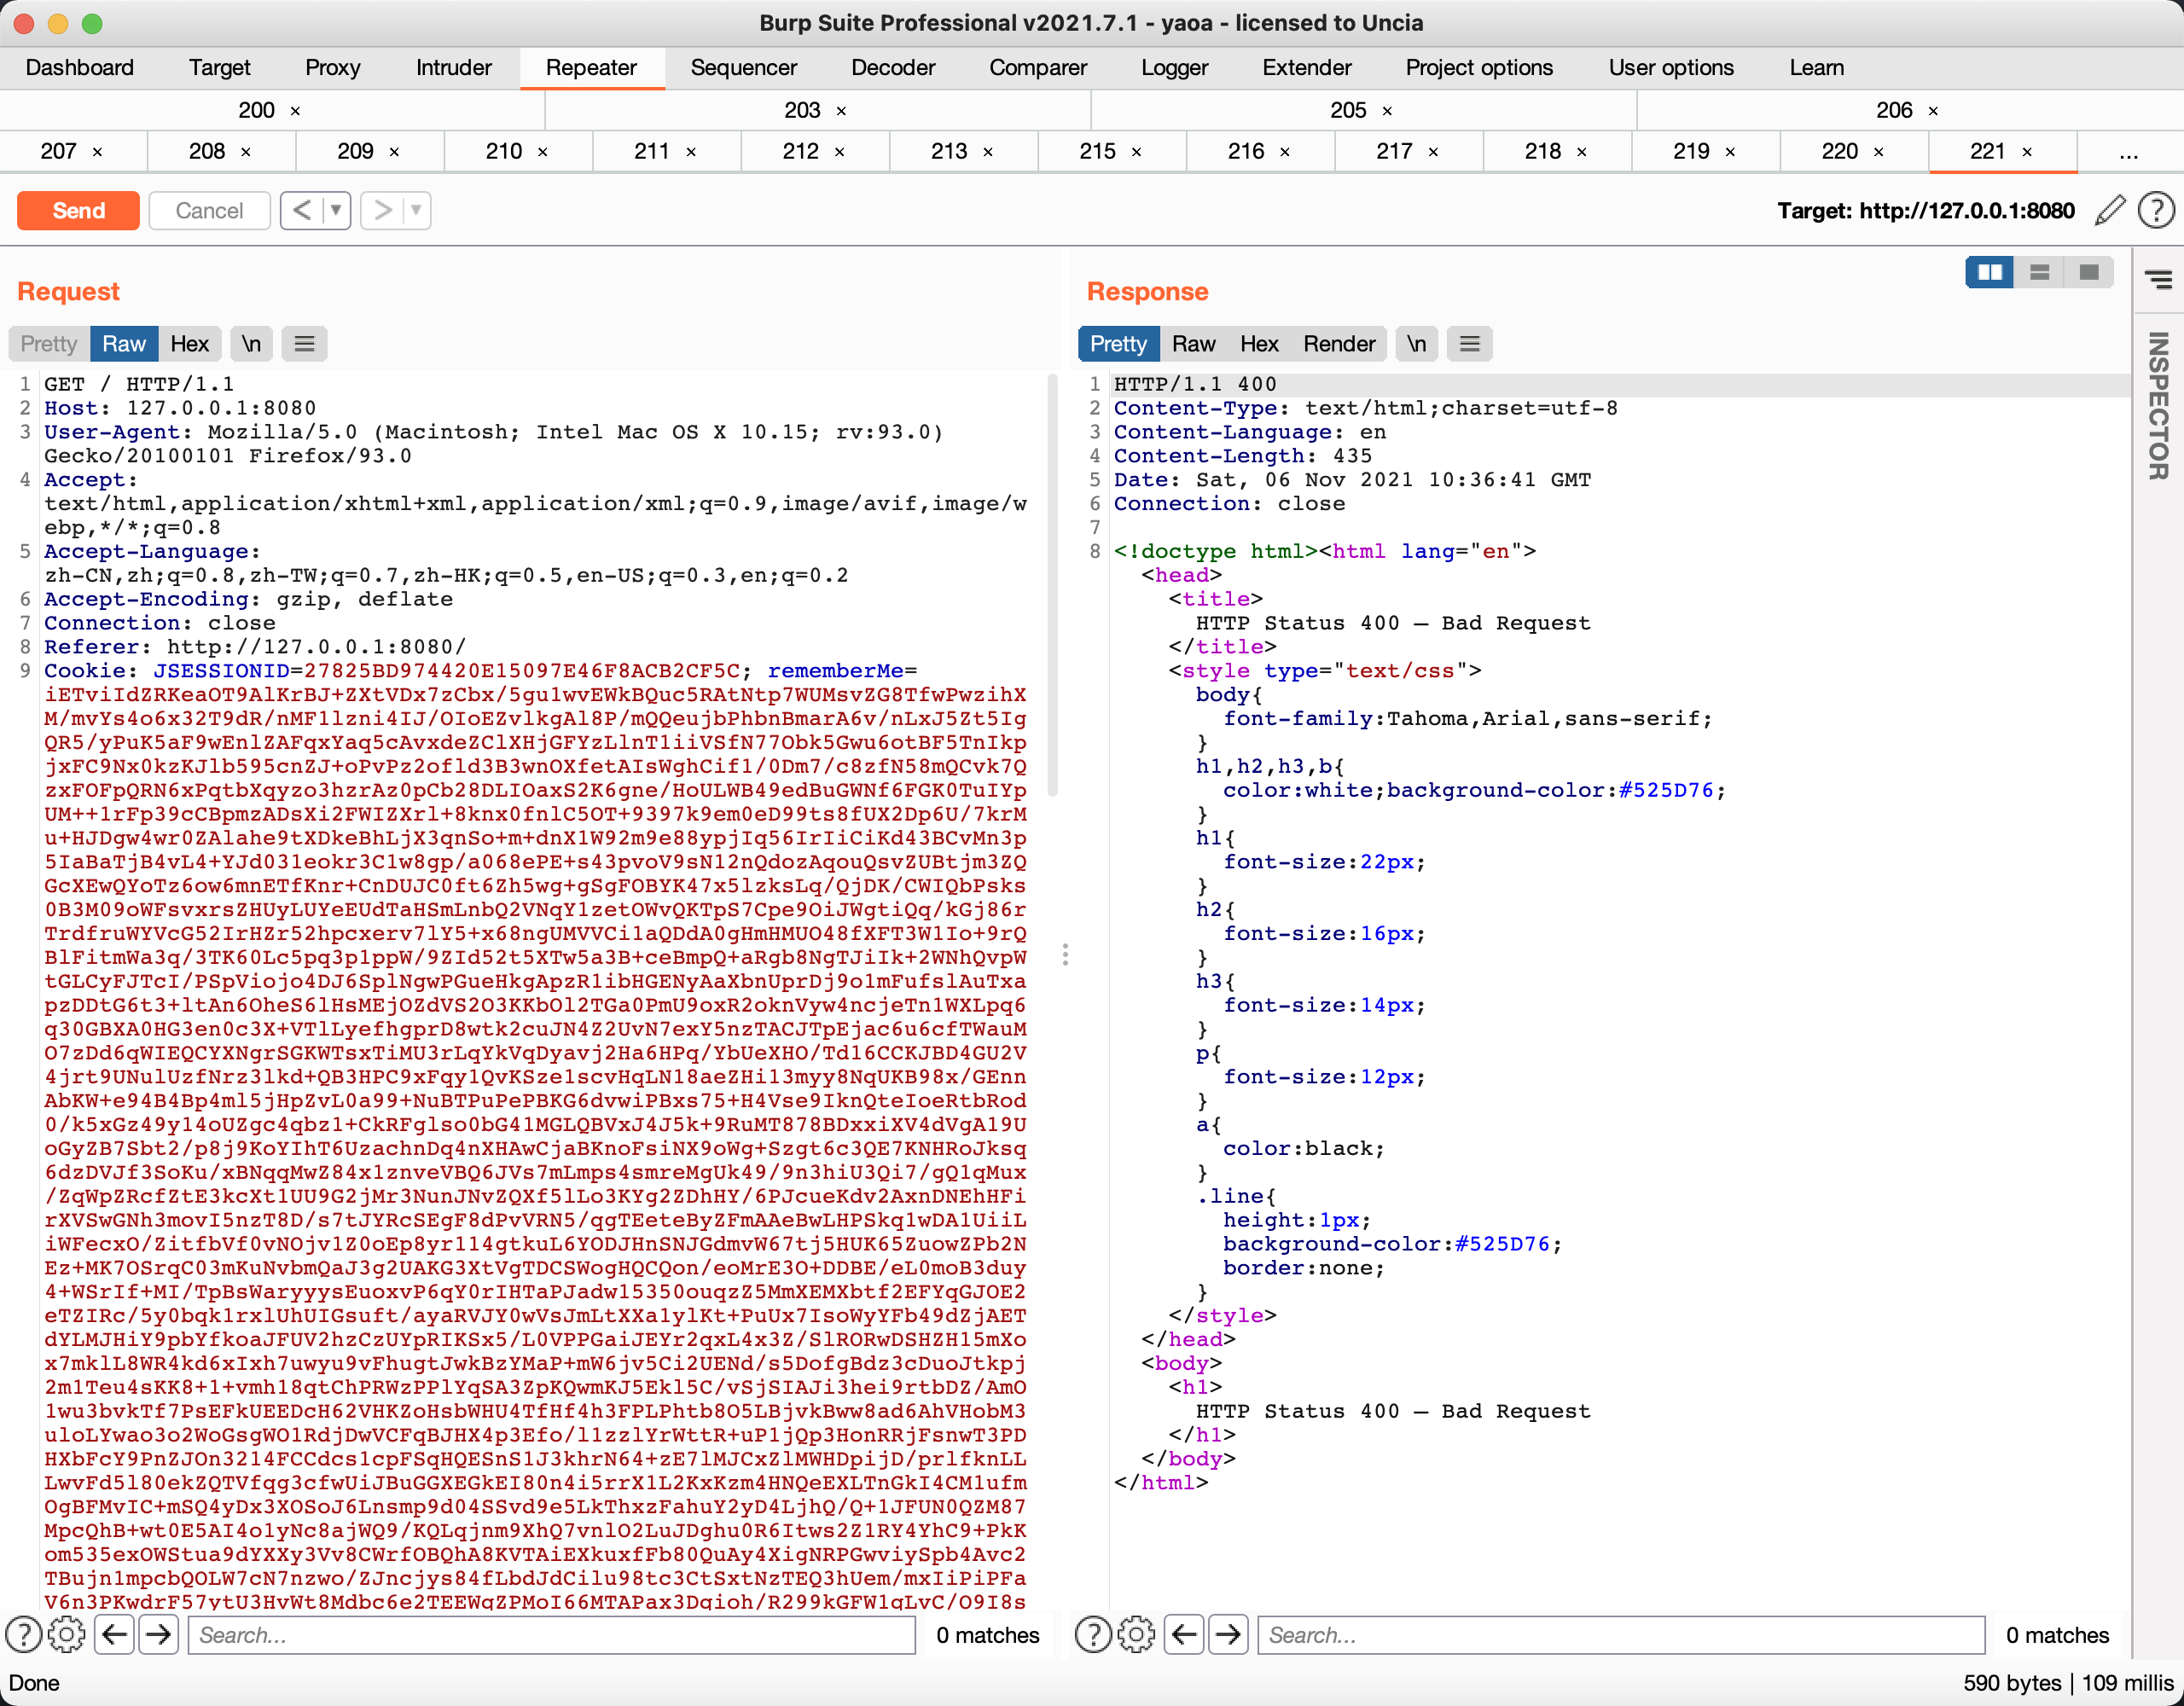The image size is (2184, 1706).
Task: Expand the INSPECTOR side panel
Action: (x=2158, y=405)
